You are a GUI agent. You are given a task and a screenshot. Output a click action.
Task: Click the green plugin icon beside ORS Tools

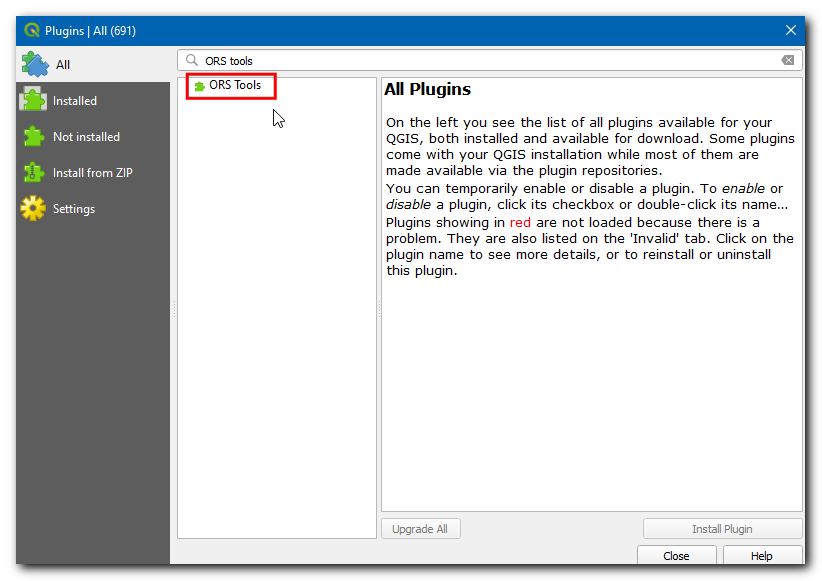[200, 86]
